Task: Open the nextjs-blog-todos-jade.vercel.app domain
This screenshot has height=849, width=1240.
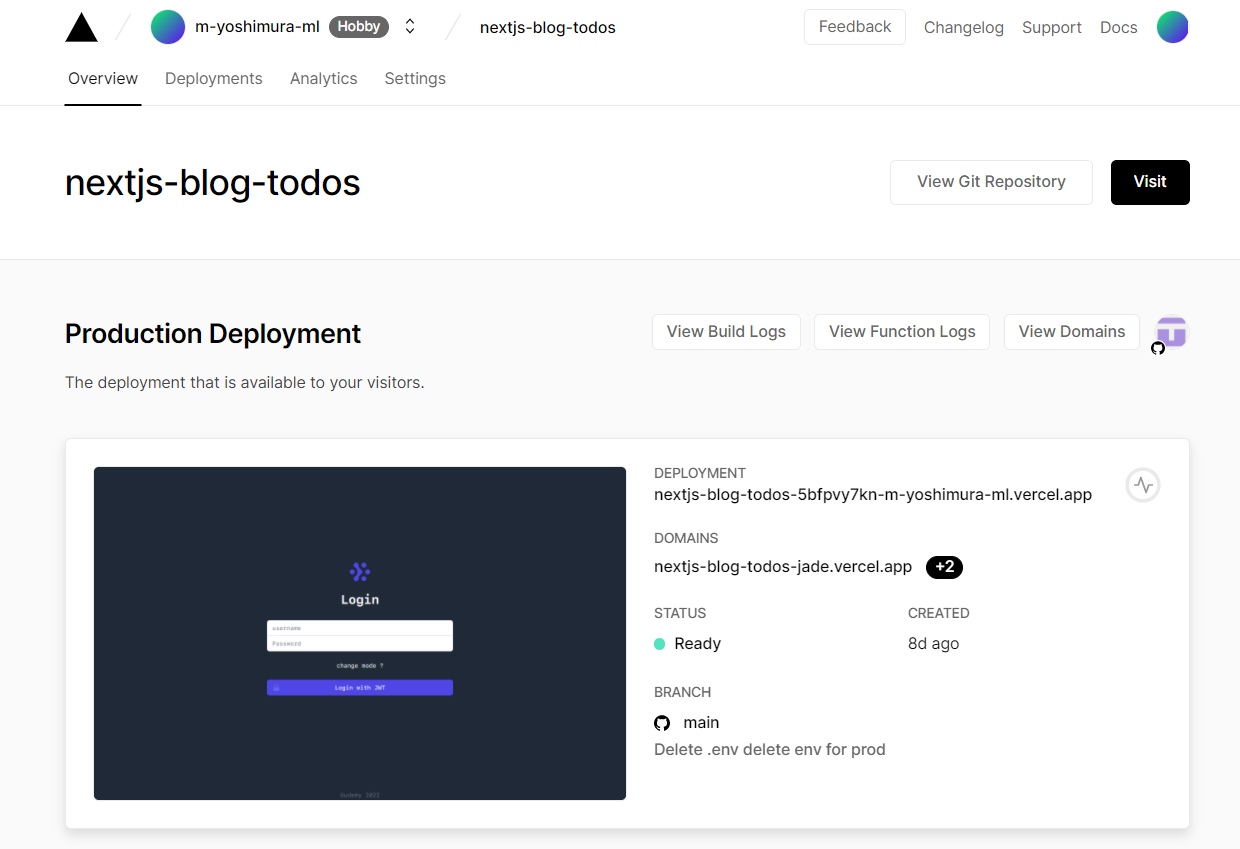Action: tap(783, 566)
